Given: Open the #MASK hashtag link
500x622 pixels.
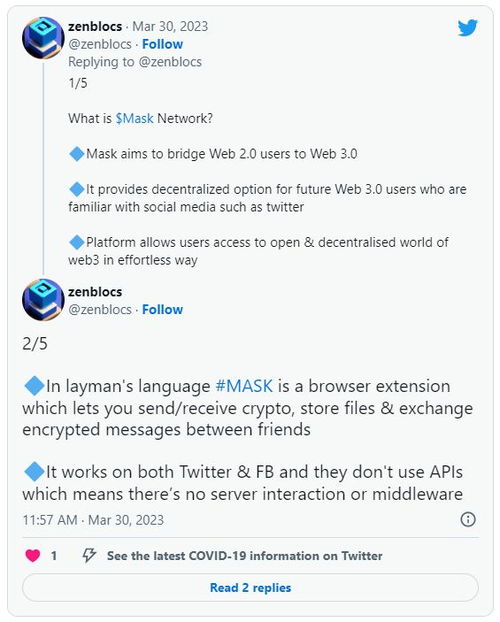Looking at the screenshot, I should coord(244,386).
